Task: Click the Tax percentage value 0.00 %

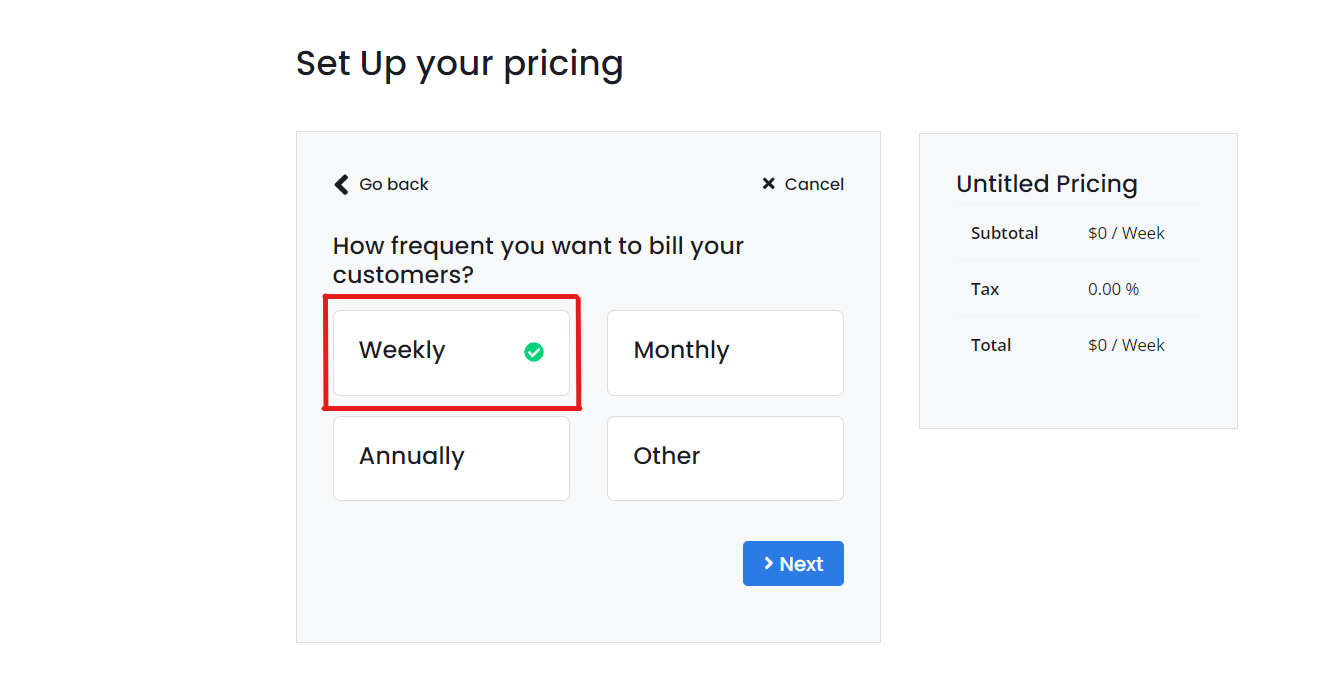Action: click(1113, 289)
